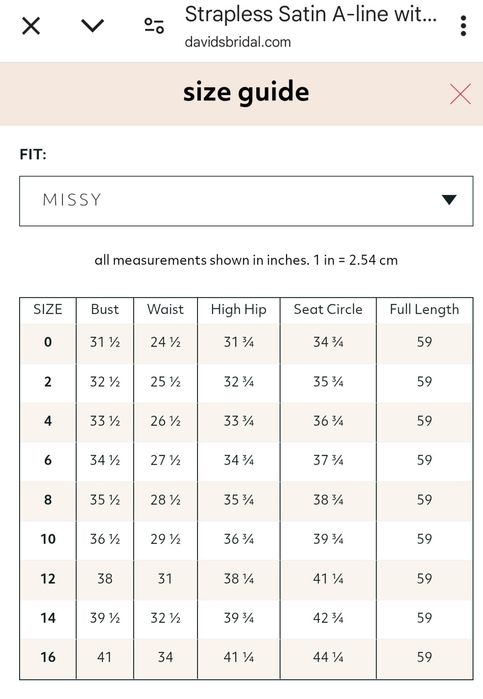Click the dropdown arrow triangle
This screenshot has height=699, width=483.
coord(449,199)
